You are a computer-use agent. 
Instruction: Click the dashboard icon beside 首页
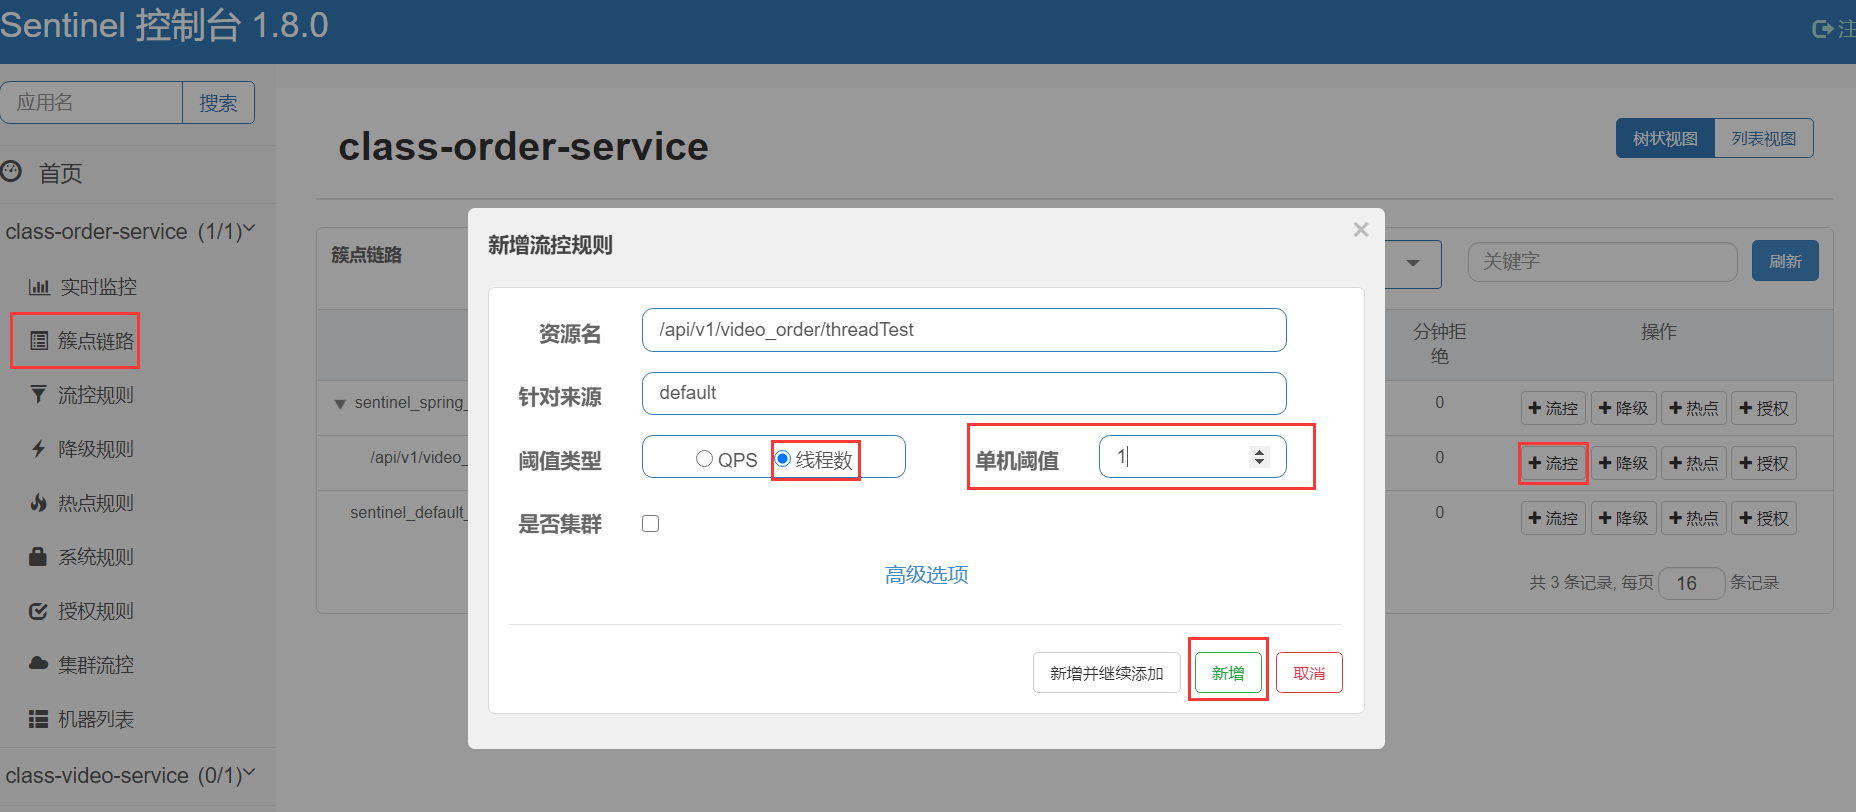point(11,172)
